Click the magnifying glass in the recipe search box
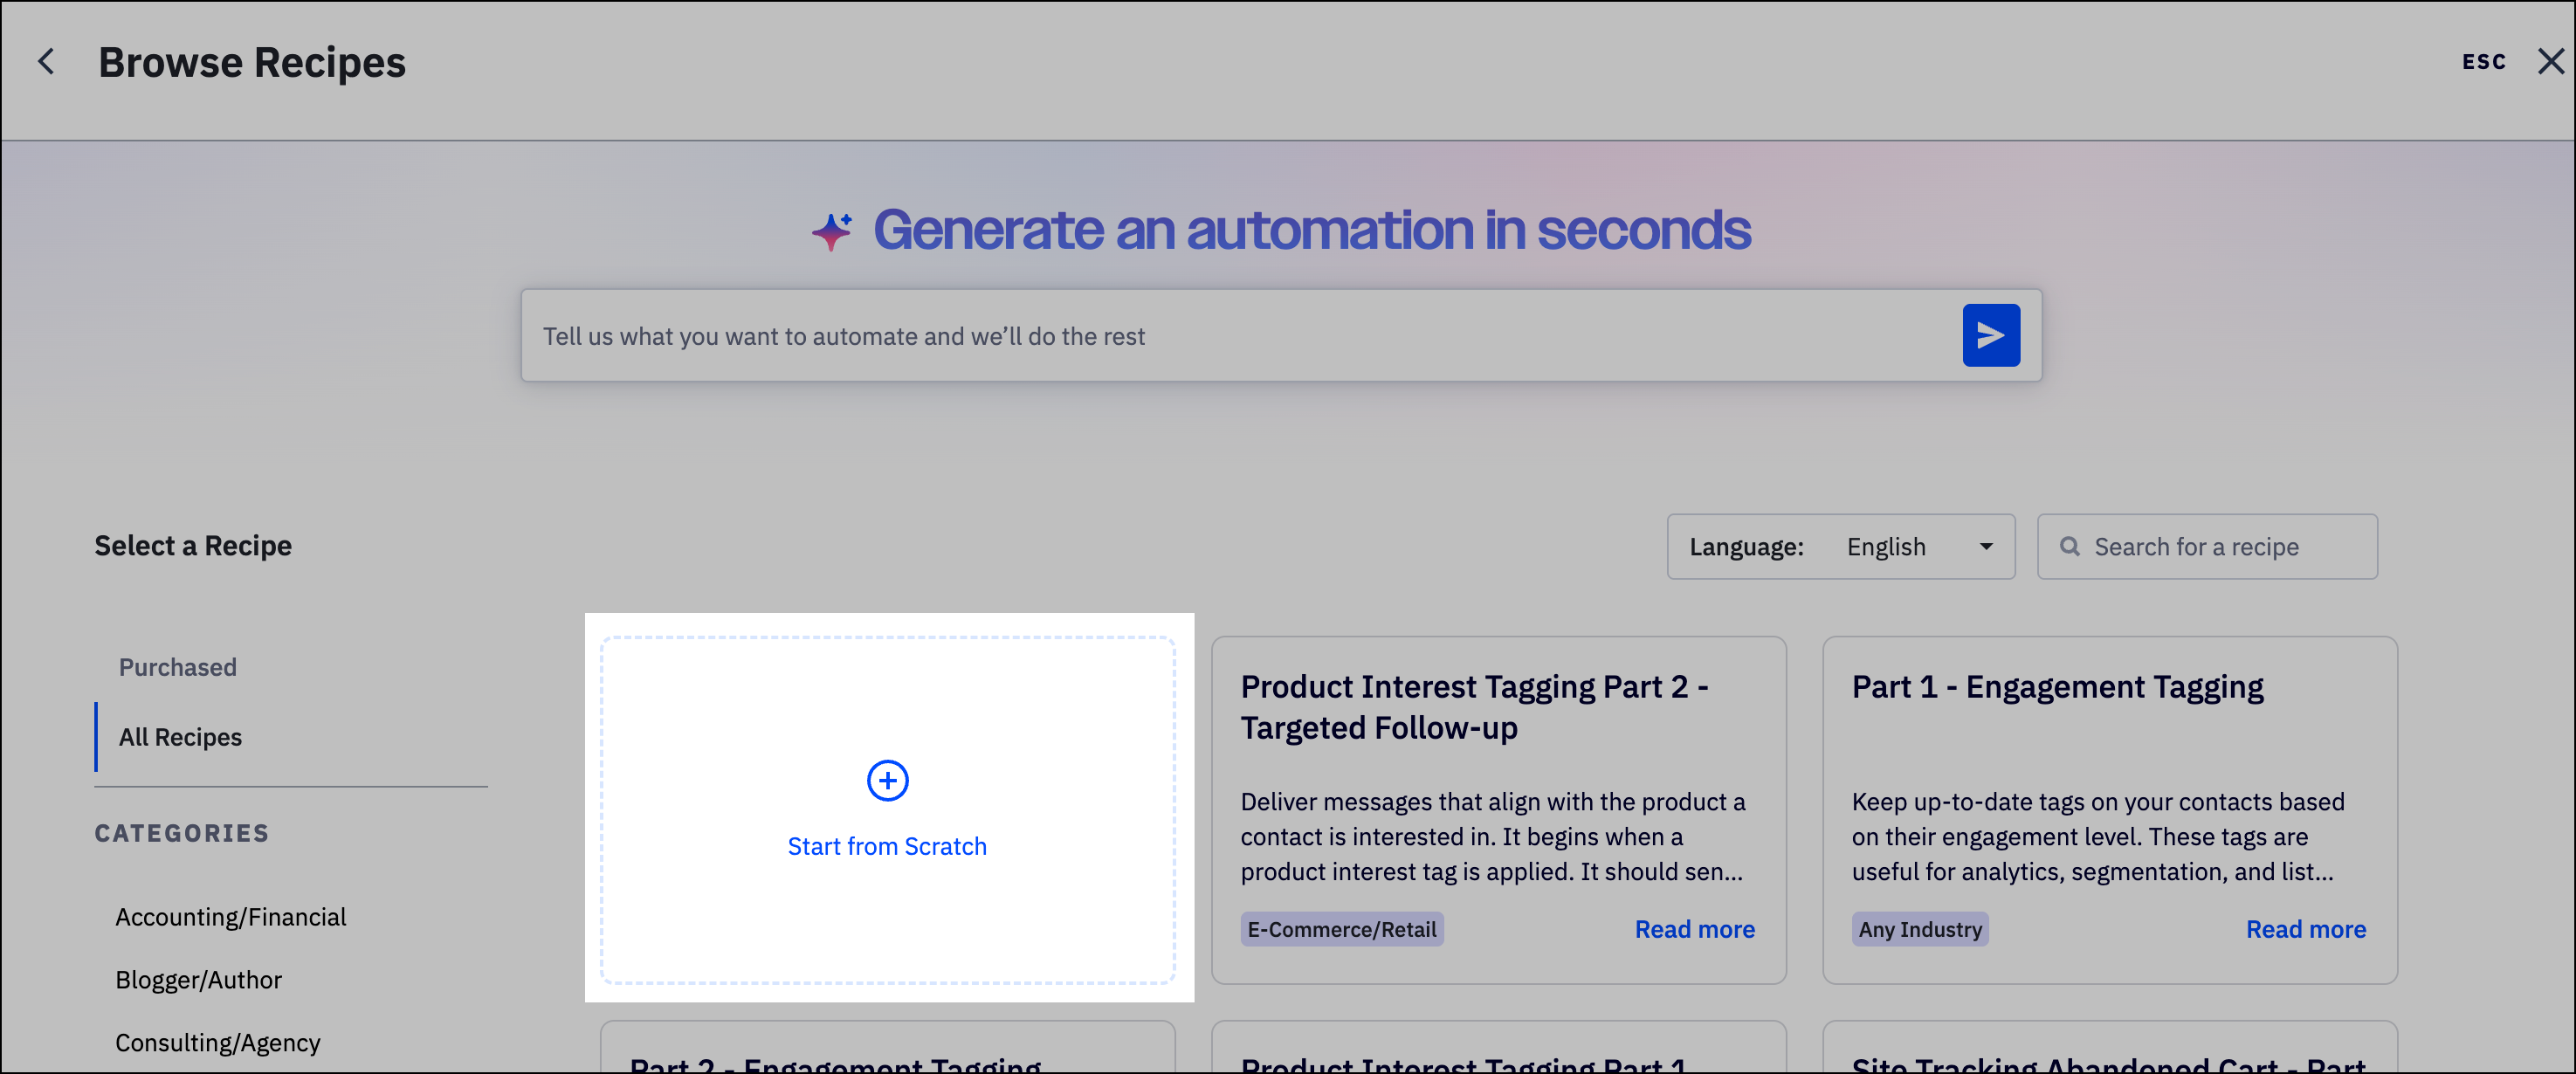 (2070, 546)
